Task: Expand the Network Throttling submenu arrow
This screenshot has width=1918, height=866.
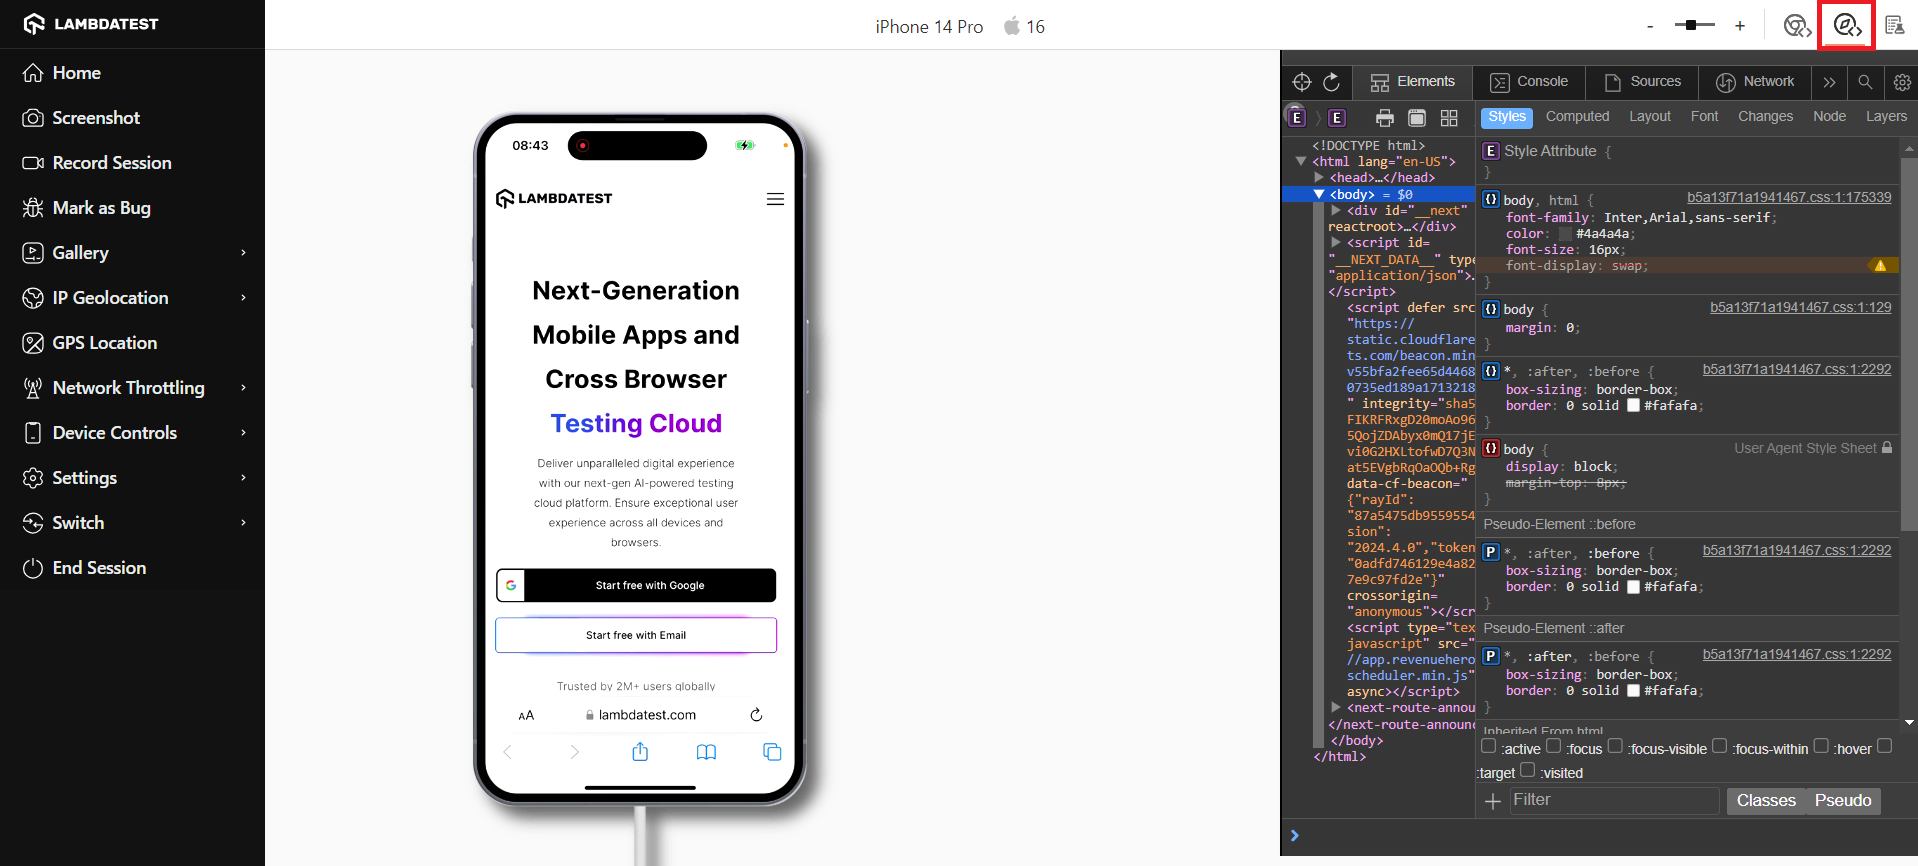Action: point(243,388)
